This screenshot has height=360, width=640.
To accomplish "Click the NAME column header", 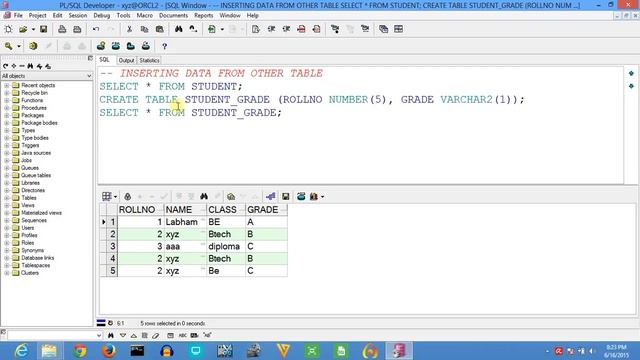I will tap(185, 210).
